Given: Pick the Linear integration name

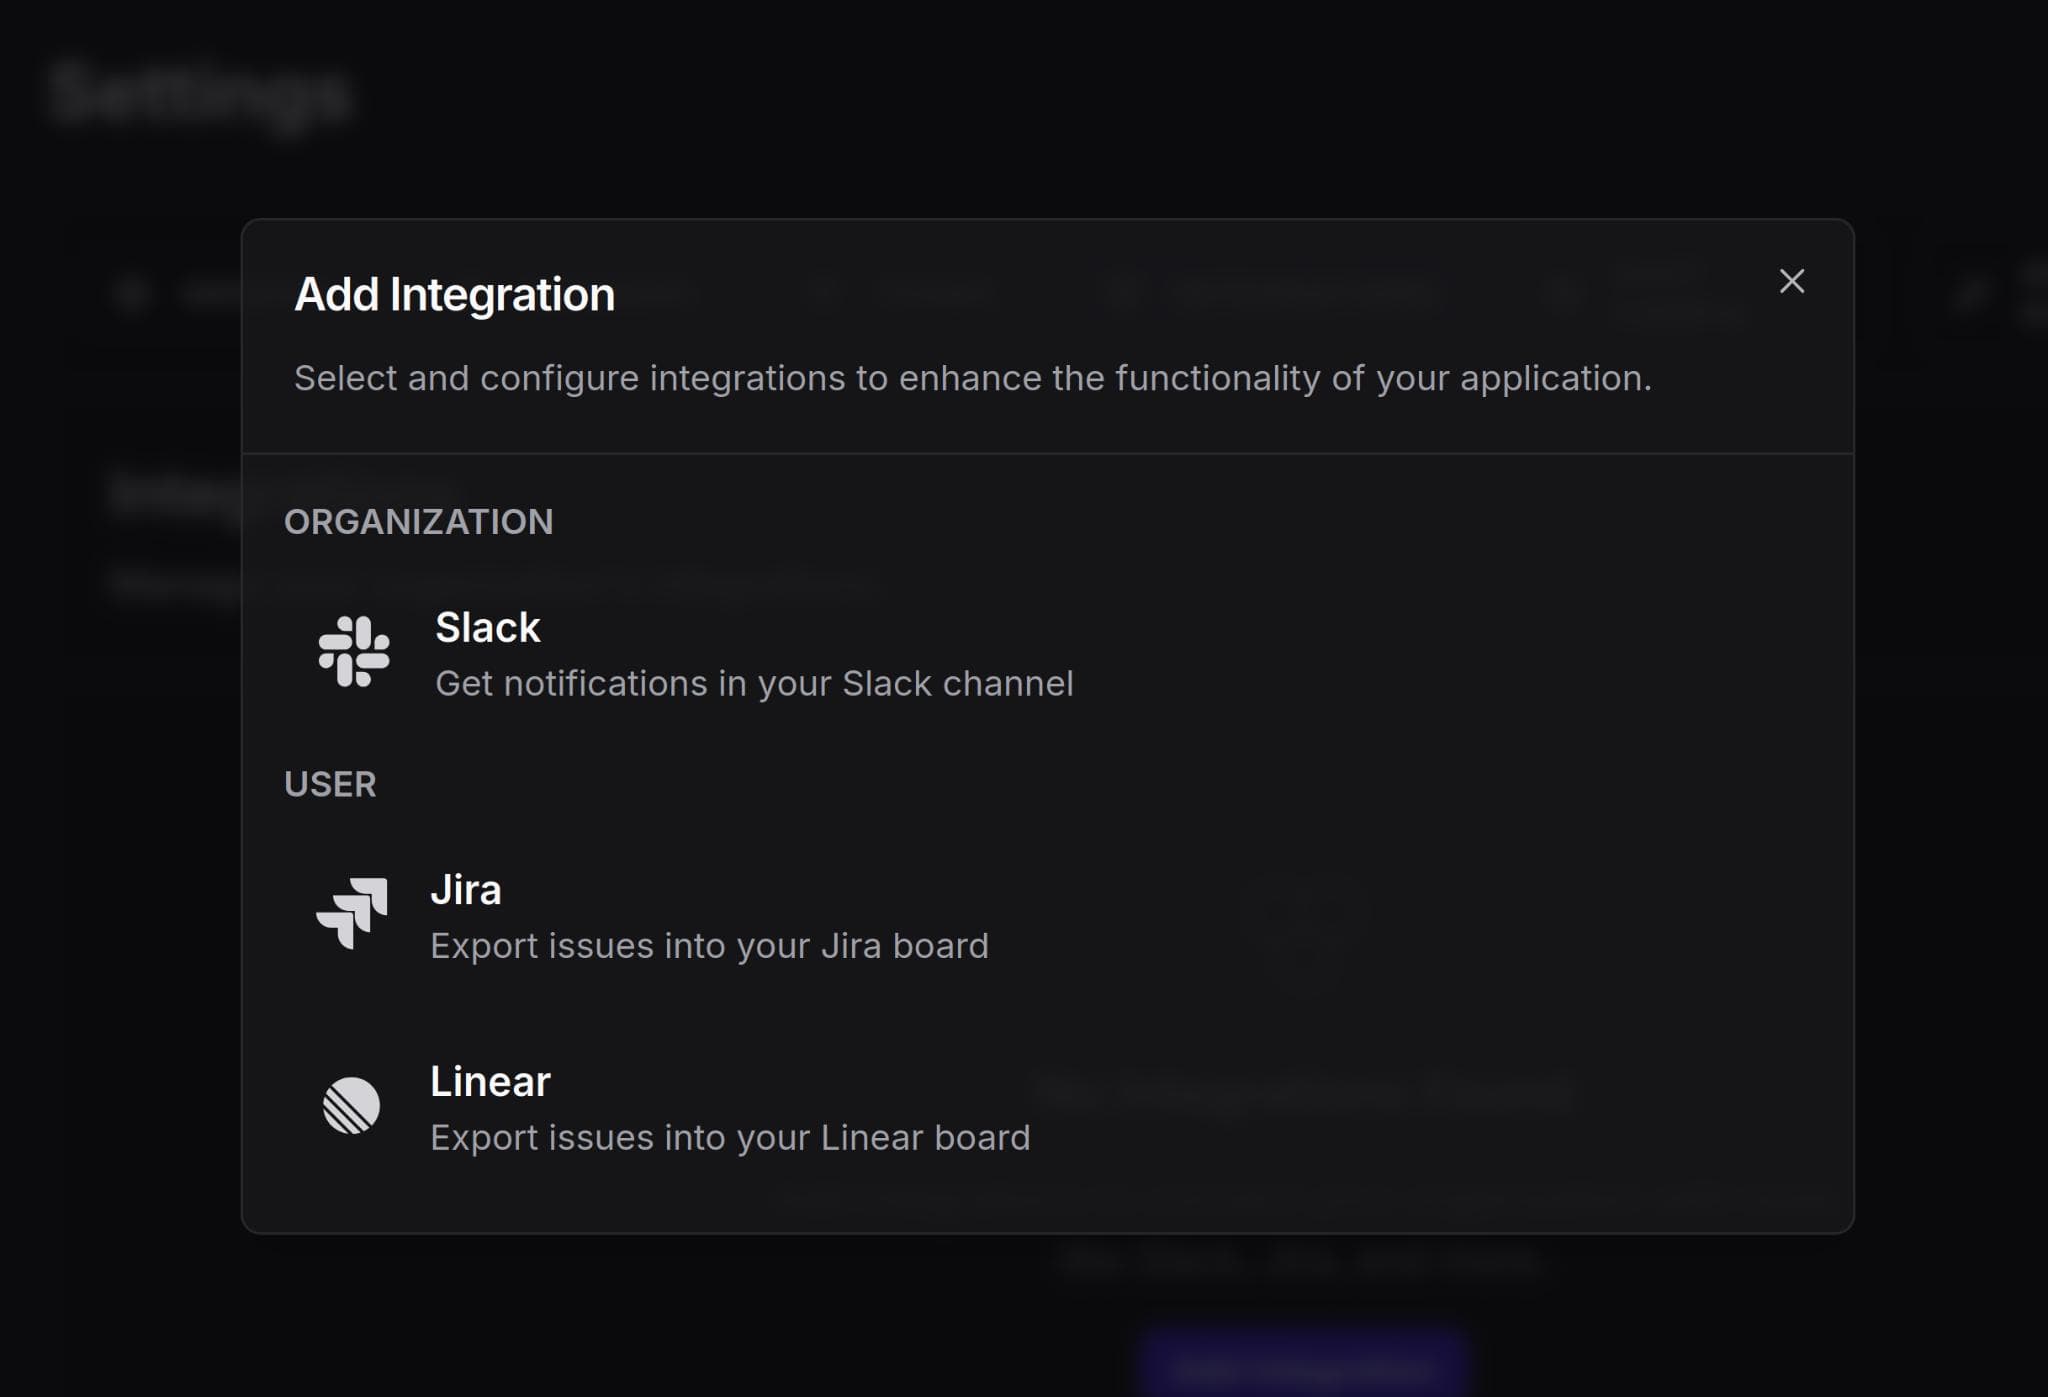Looking at the screenshot, I should tap(490, 1082).
